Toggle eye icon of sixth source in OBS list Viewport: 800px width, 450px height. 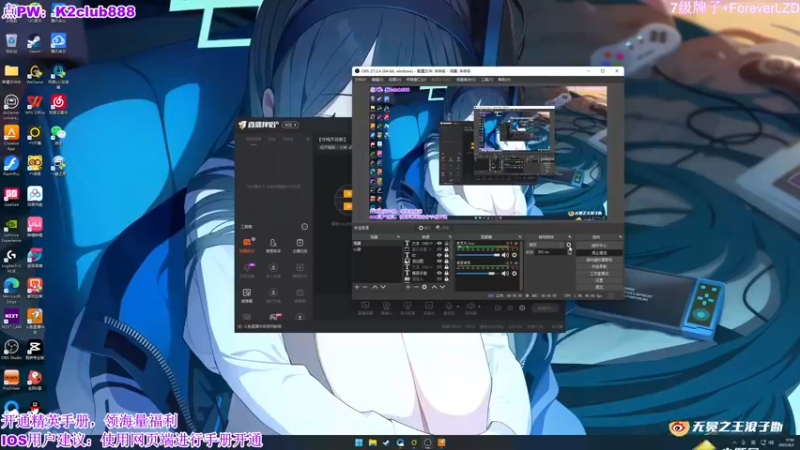pyautogui.click(x=439, y=273)
